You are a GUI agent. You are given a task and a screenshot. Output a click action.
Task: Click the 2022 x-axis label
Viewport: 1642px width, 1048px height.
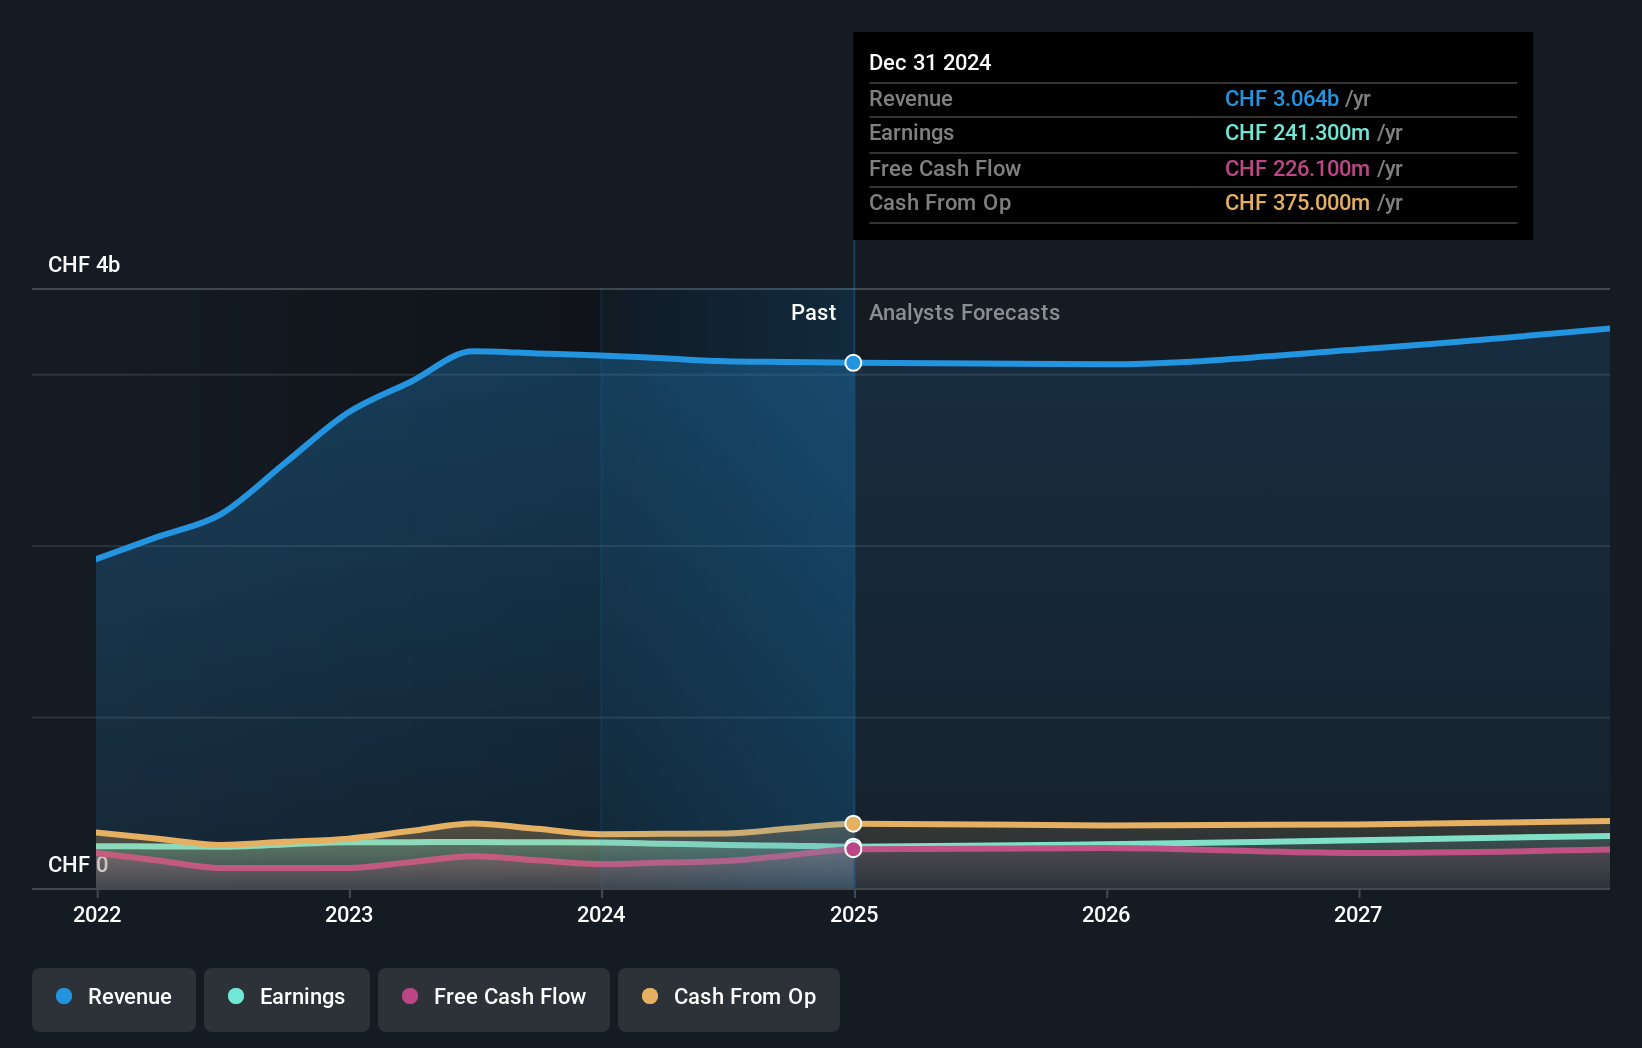(x=97, y=914)
